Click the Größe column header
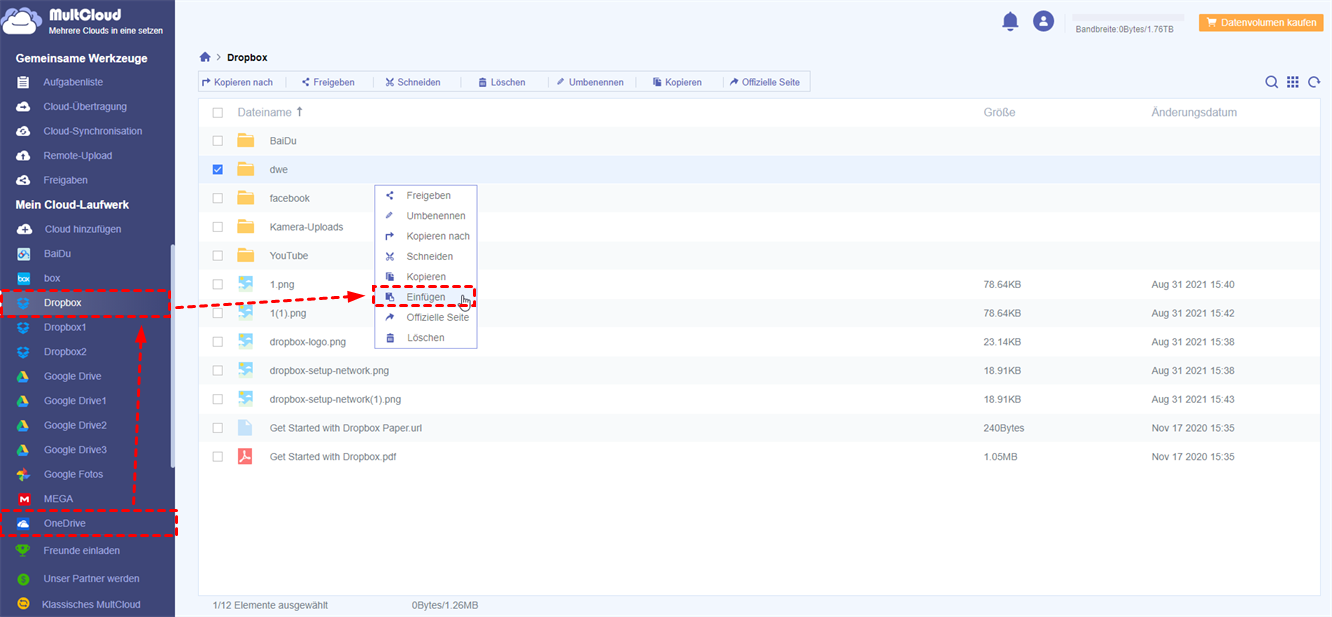This screenshot has width=1332, height=617. (999, 112)
